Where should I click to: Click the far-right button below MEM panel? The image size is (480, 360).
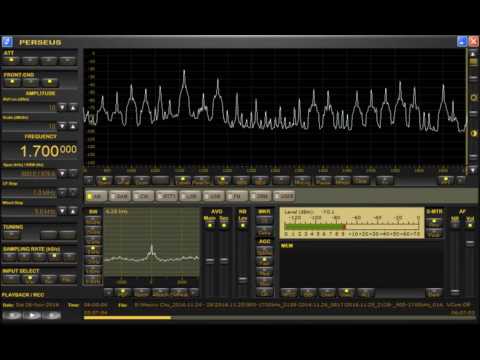(434, 293)
